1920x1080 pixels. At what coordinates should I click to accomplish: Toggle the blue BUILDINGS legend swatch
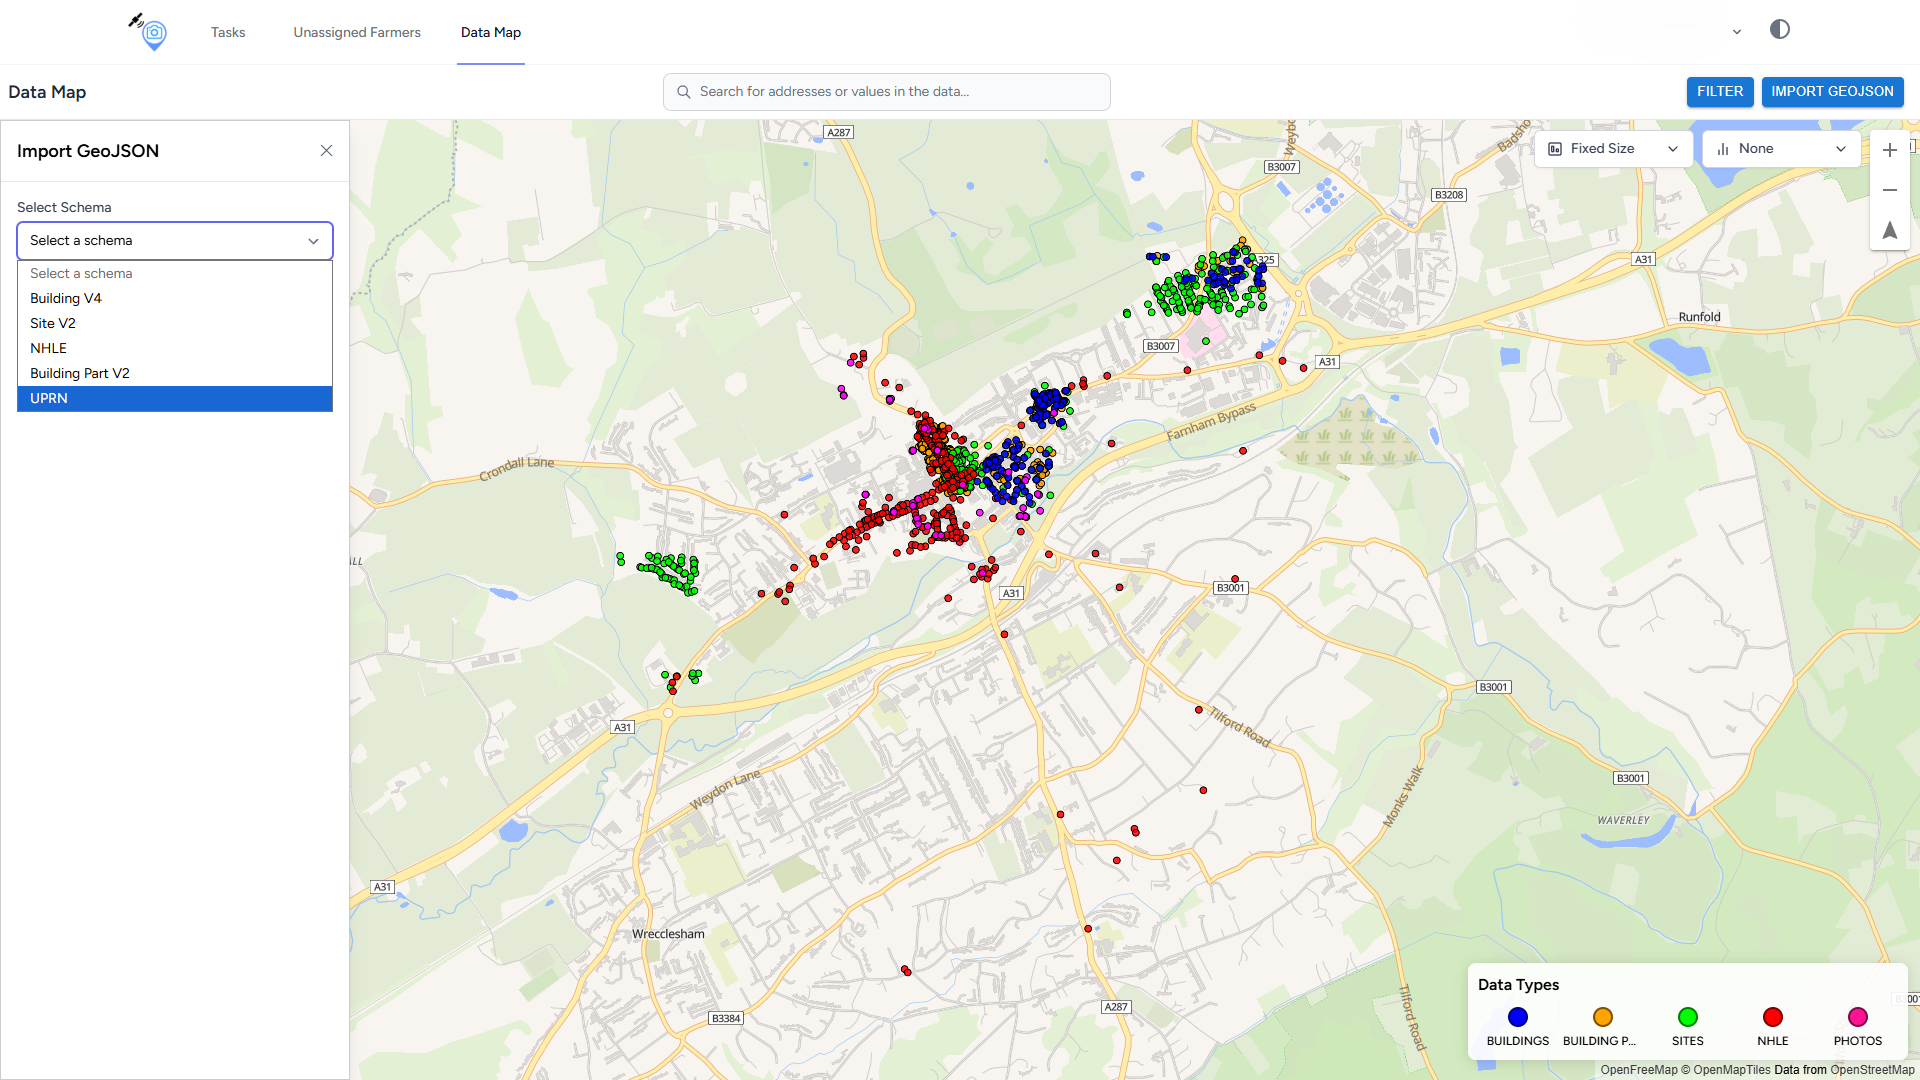pyautogui.click(x=1517, y=1017)
